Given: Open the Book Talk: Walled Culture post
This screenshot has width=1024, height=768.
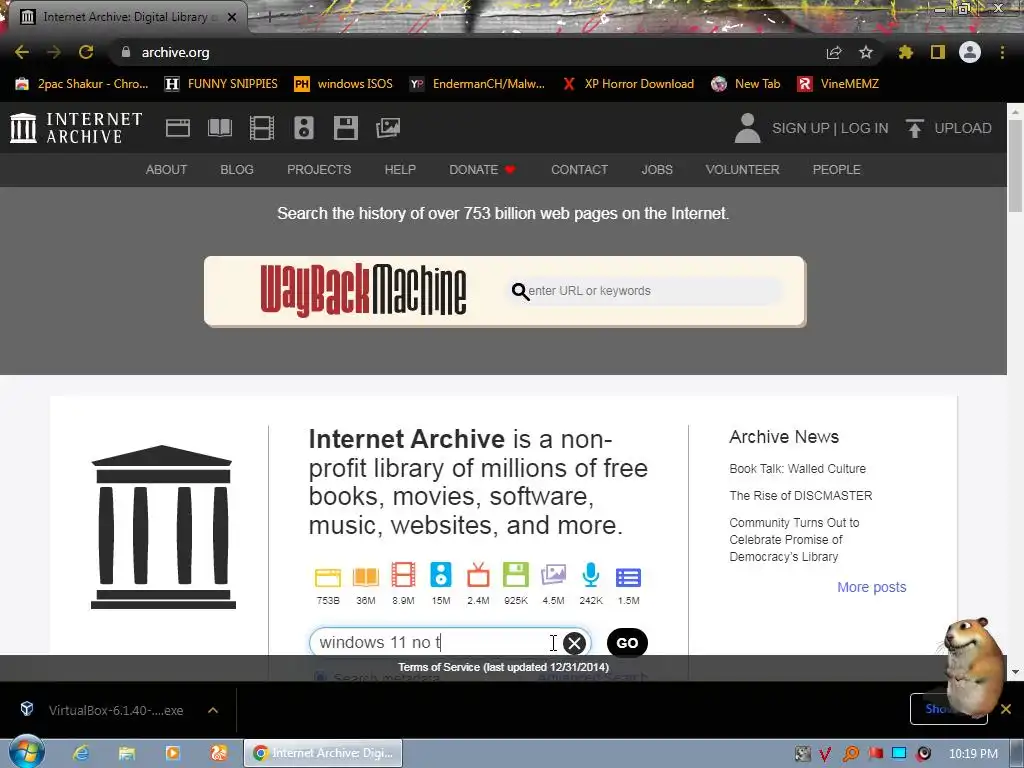Looking at the screenshot, I should (x=797, y=469).
